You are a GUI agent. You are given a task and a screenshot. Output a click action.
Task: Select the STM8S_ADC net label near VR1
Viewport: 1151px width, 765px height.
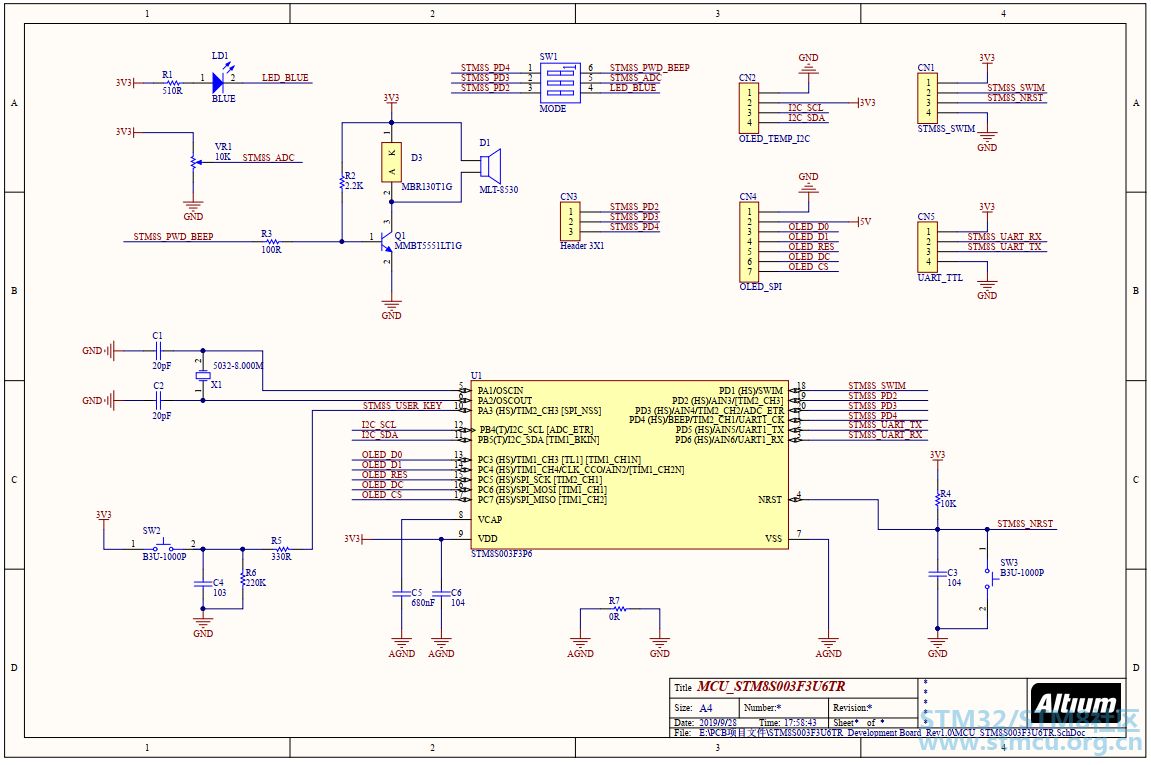coord(269,158)
